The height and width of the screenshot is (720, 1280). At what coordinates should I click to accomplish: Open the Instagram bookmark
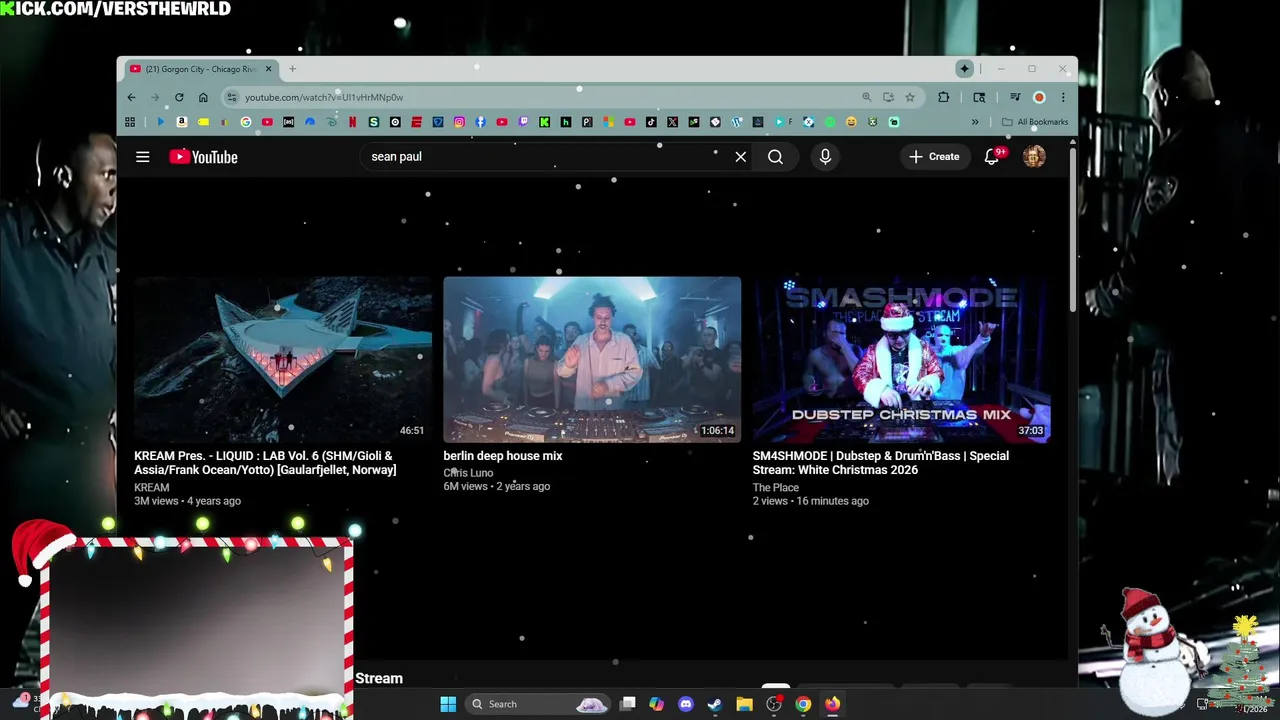coord(459,122)
